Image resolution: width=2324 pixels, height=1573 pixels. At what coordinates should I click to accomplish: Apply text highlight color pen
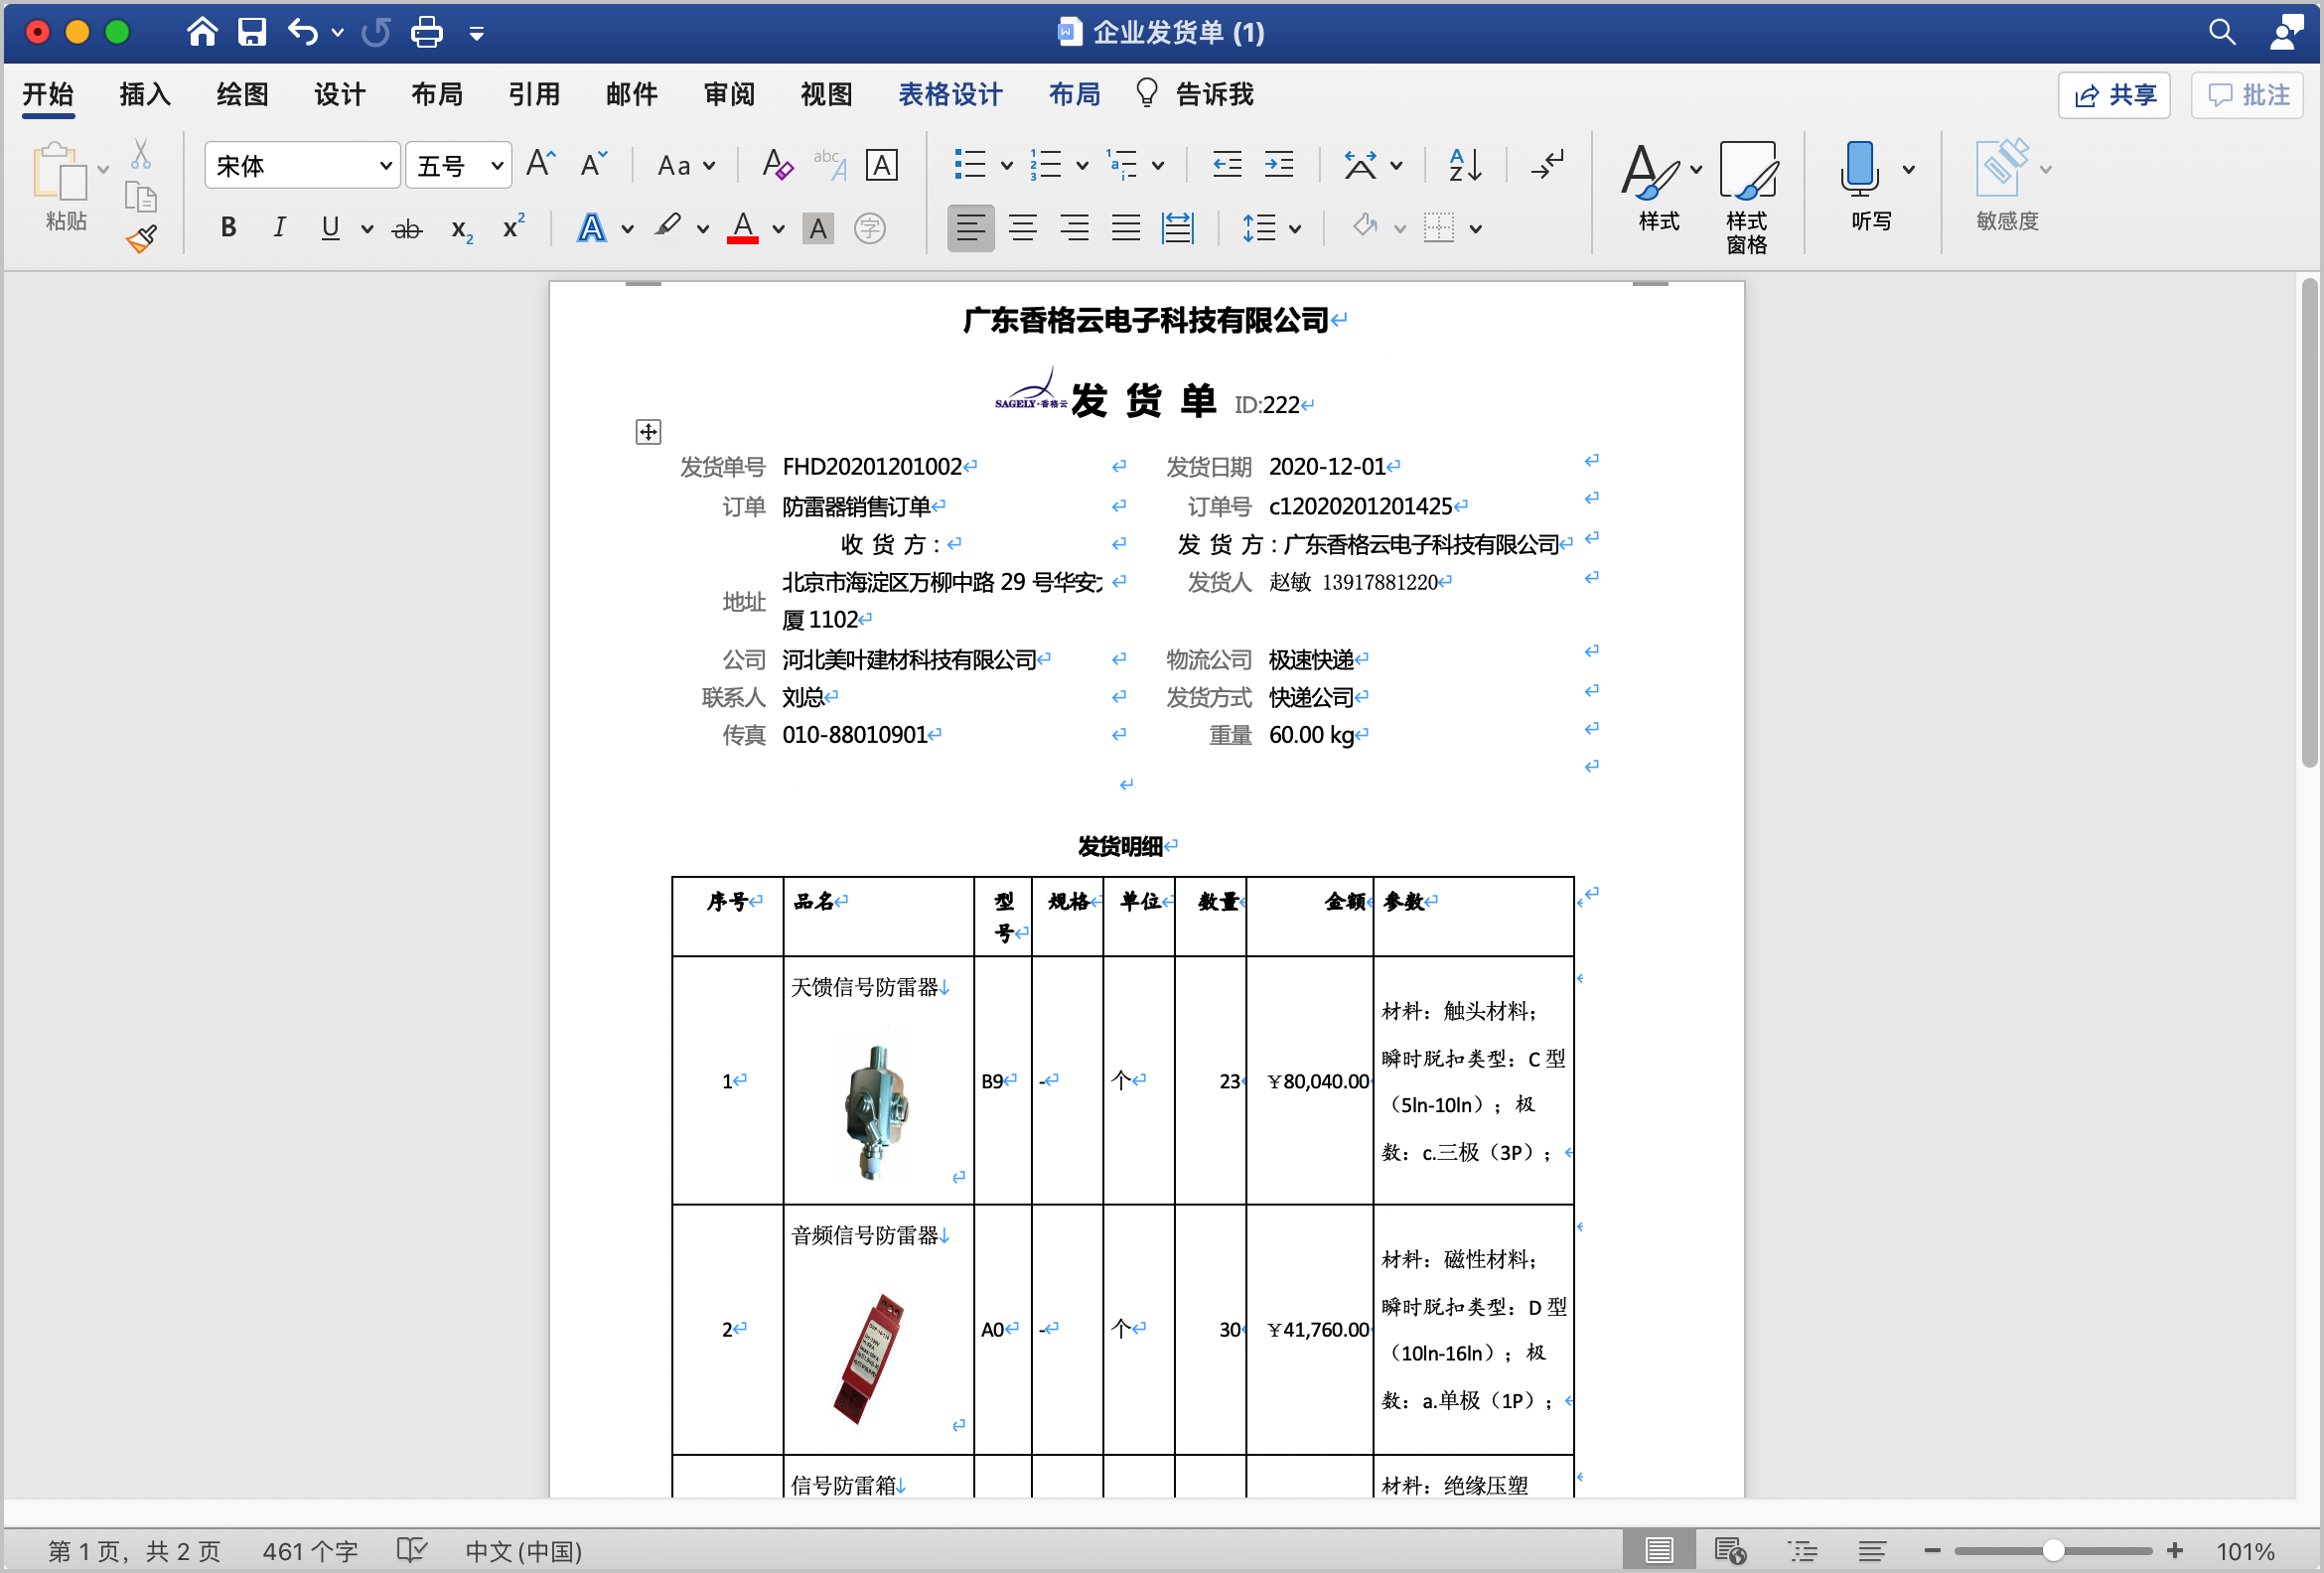pyautogui.click(x=668, y=227)
